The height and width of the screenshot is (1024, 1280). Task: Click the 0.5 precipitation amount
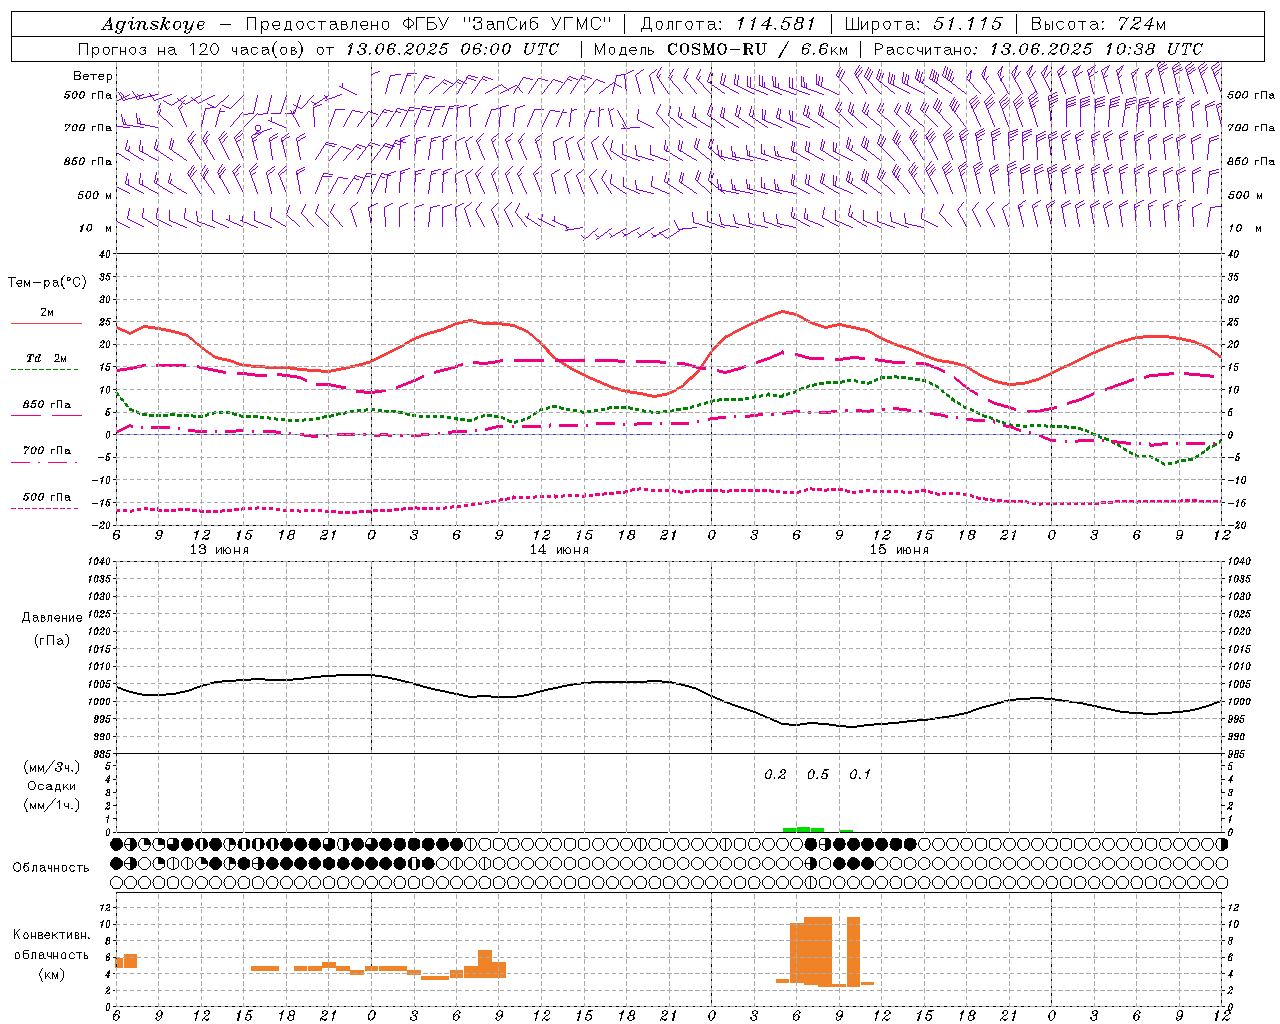[x=817, y=774]
